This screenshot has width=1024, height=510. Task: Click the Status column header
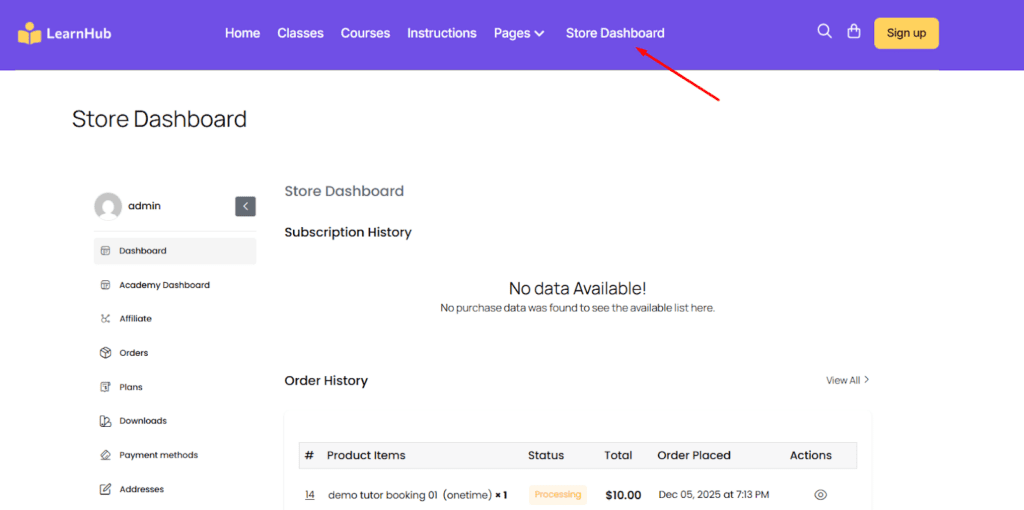(x=546, y=455)
